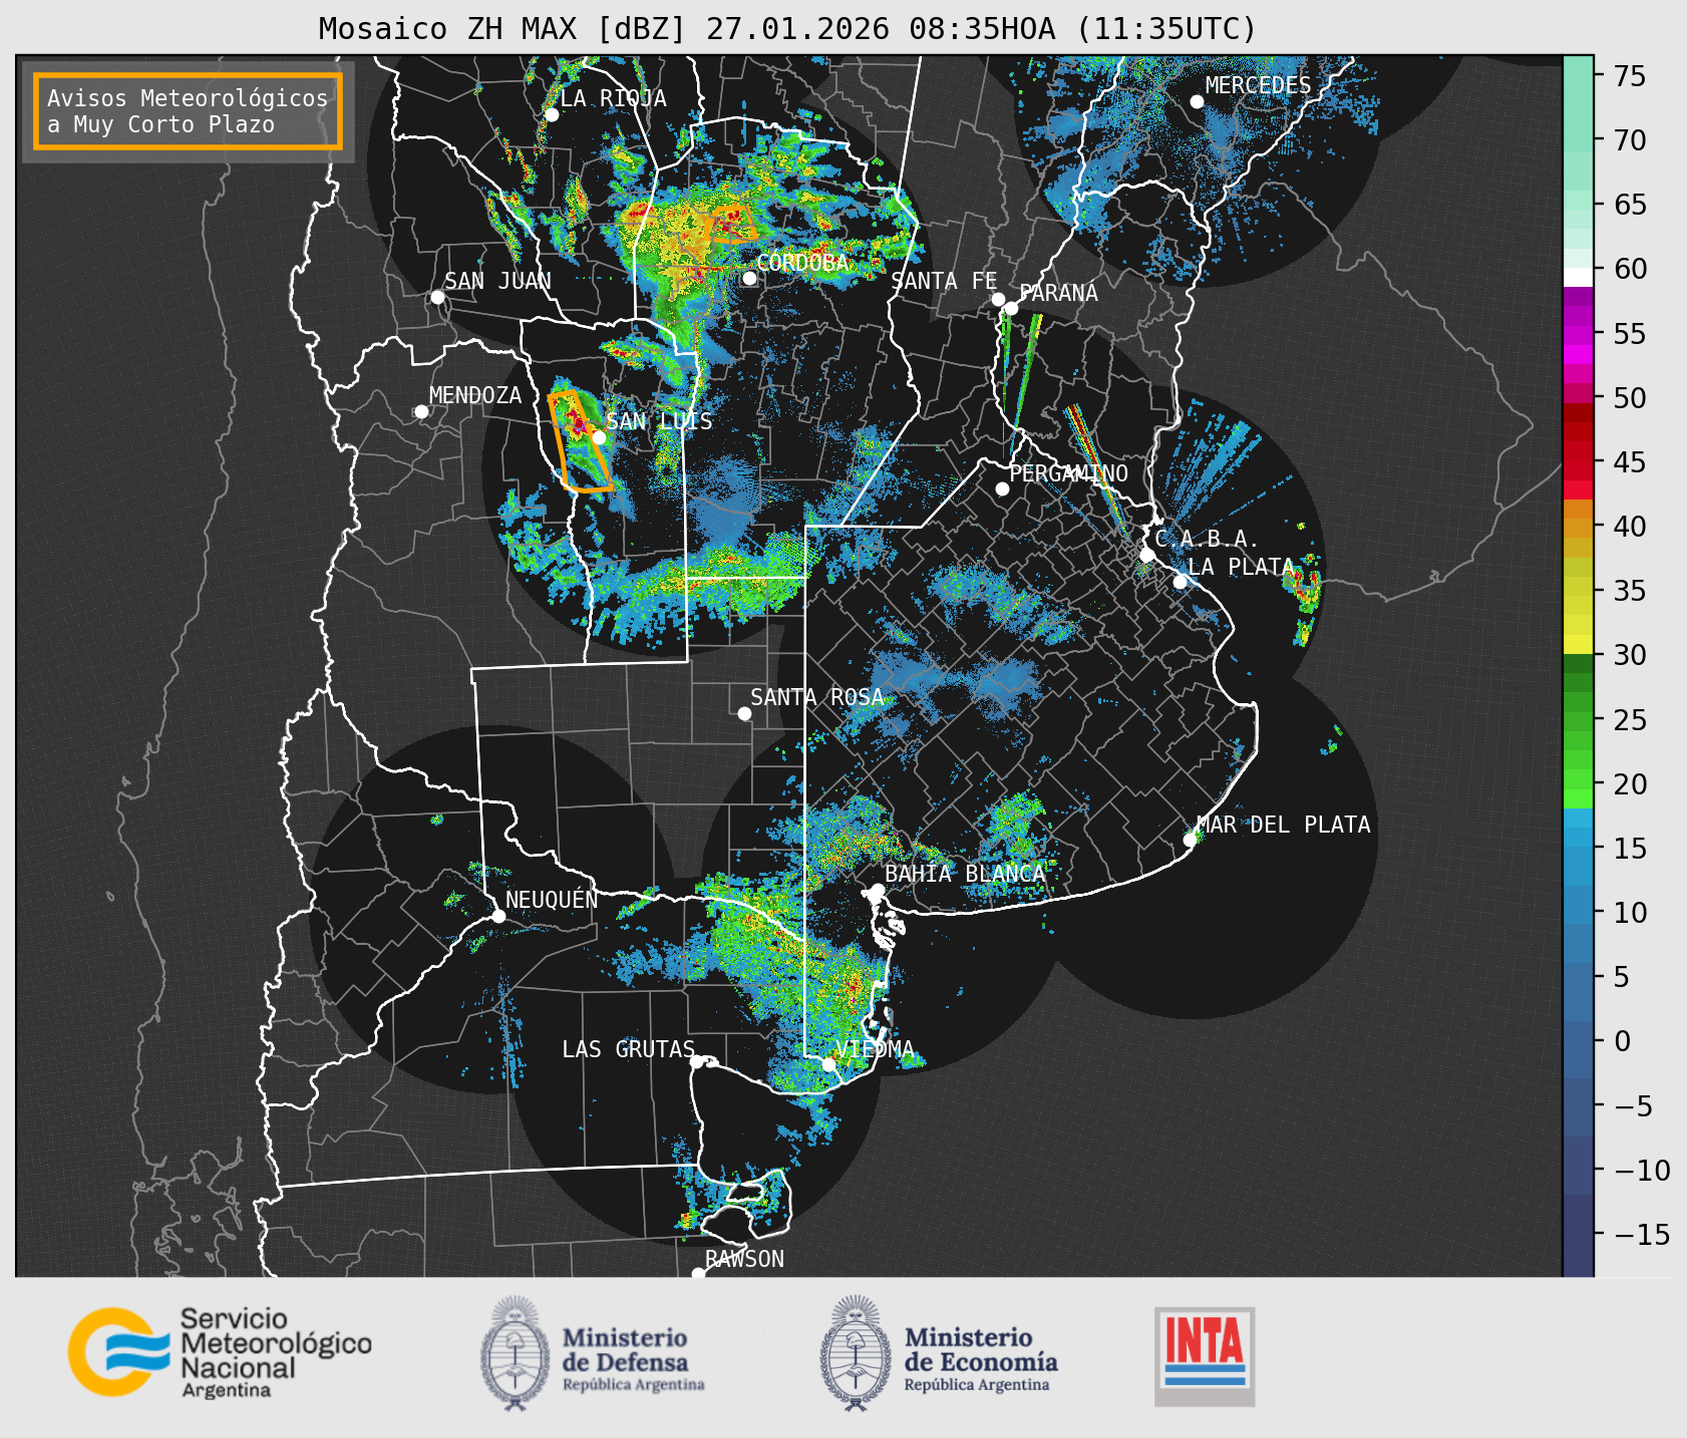This screenshot has width=1687, height=1438.
Task: Select the Mendoza city marker
Action: pos(421,412)
